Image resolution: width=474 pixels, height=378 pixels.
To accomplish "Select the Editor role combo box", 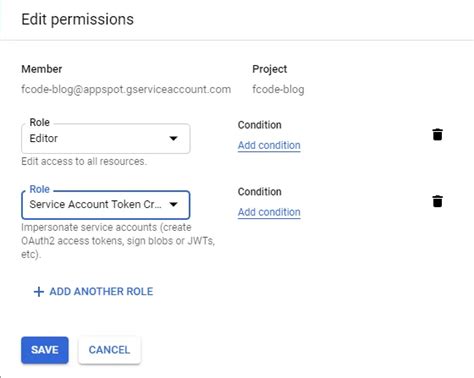I will pyautogui.click(x=106, y=139).
